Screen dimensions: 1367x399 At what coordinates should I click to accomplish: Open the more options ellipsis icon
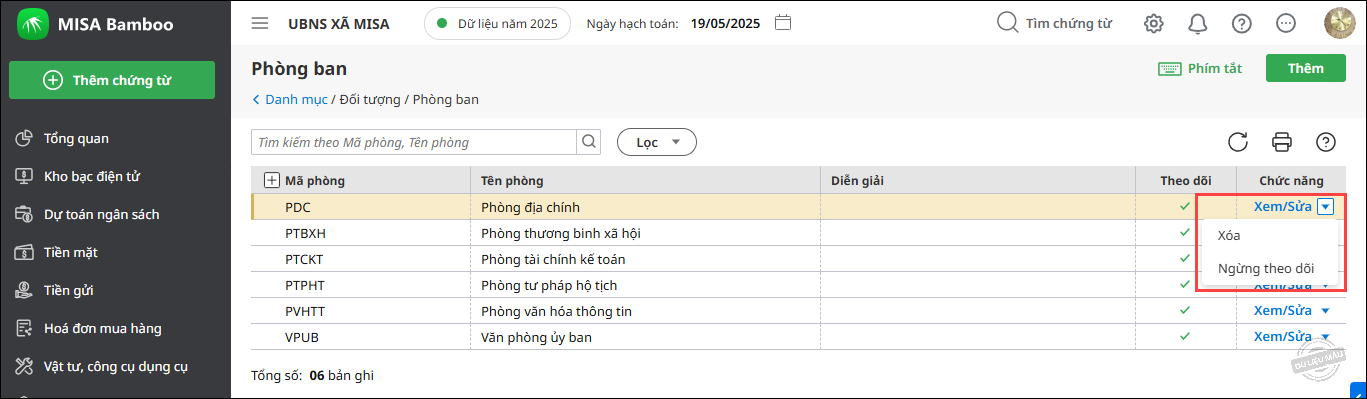[1286, 23]
